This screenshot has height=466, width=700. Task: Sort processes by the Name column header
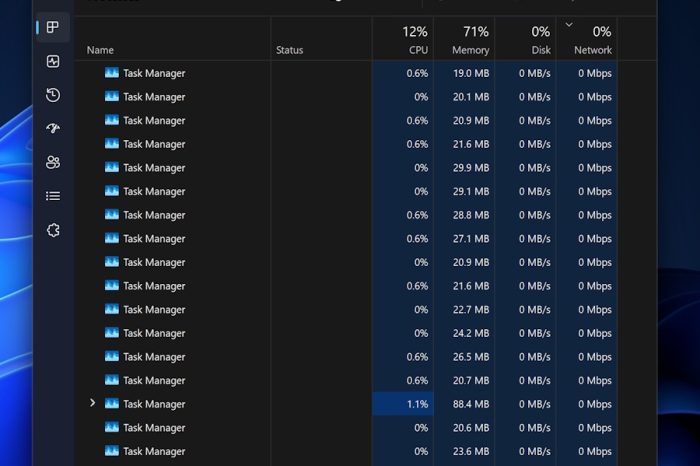click(x=100, y=50)
